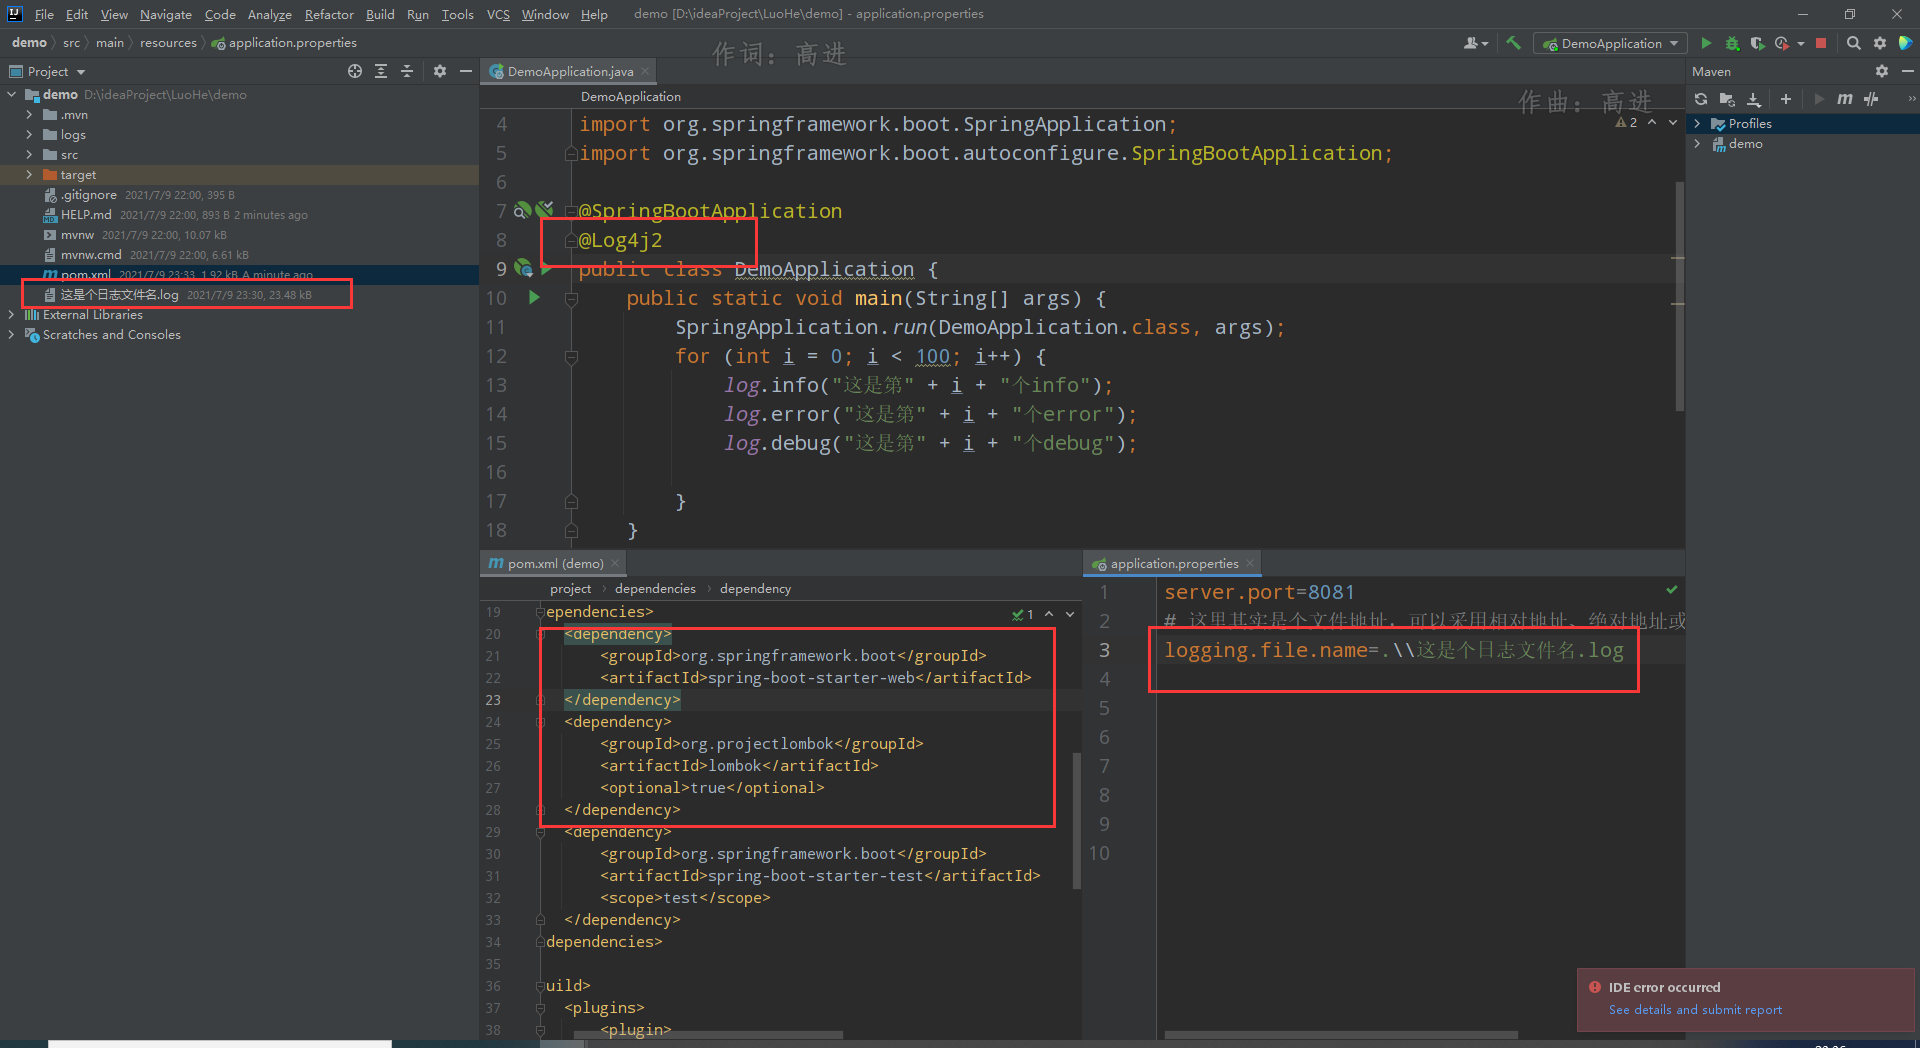Screen dimensions: 1920x1048
Task: Switch to application.properties editor tab
Action: [1174, 563]
